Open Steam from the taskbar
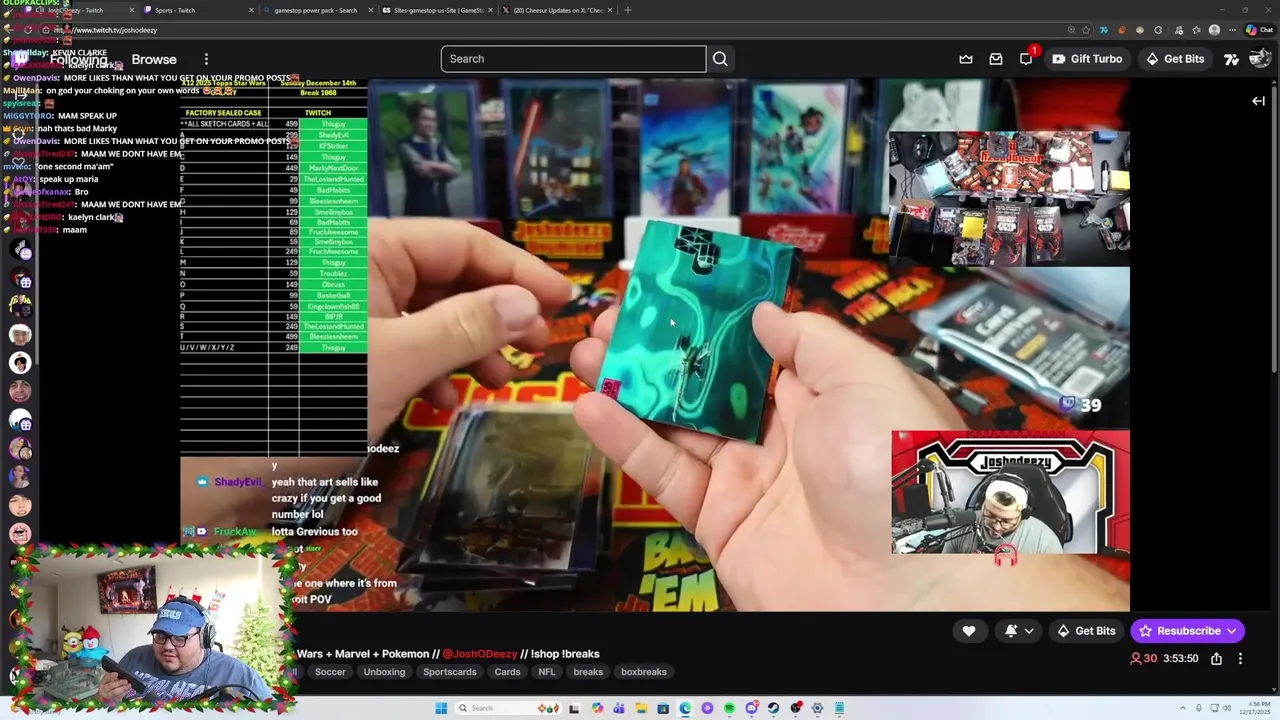The height and width of the screenshot is (720, 1280). click(773, 708)
